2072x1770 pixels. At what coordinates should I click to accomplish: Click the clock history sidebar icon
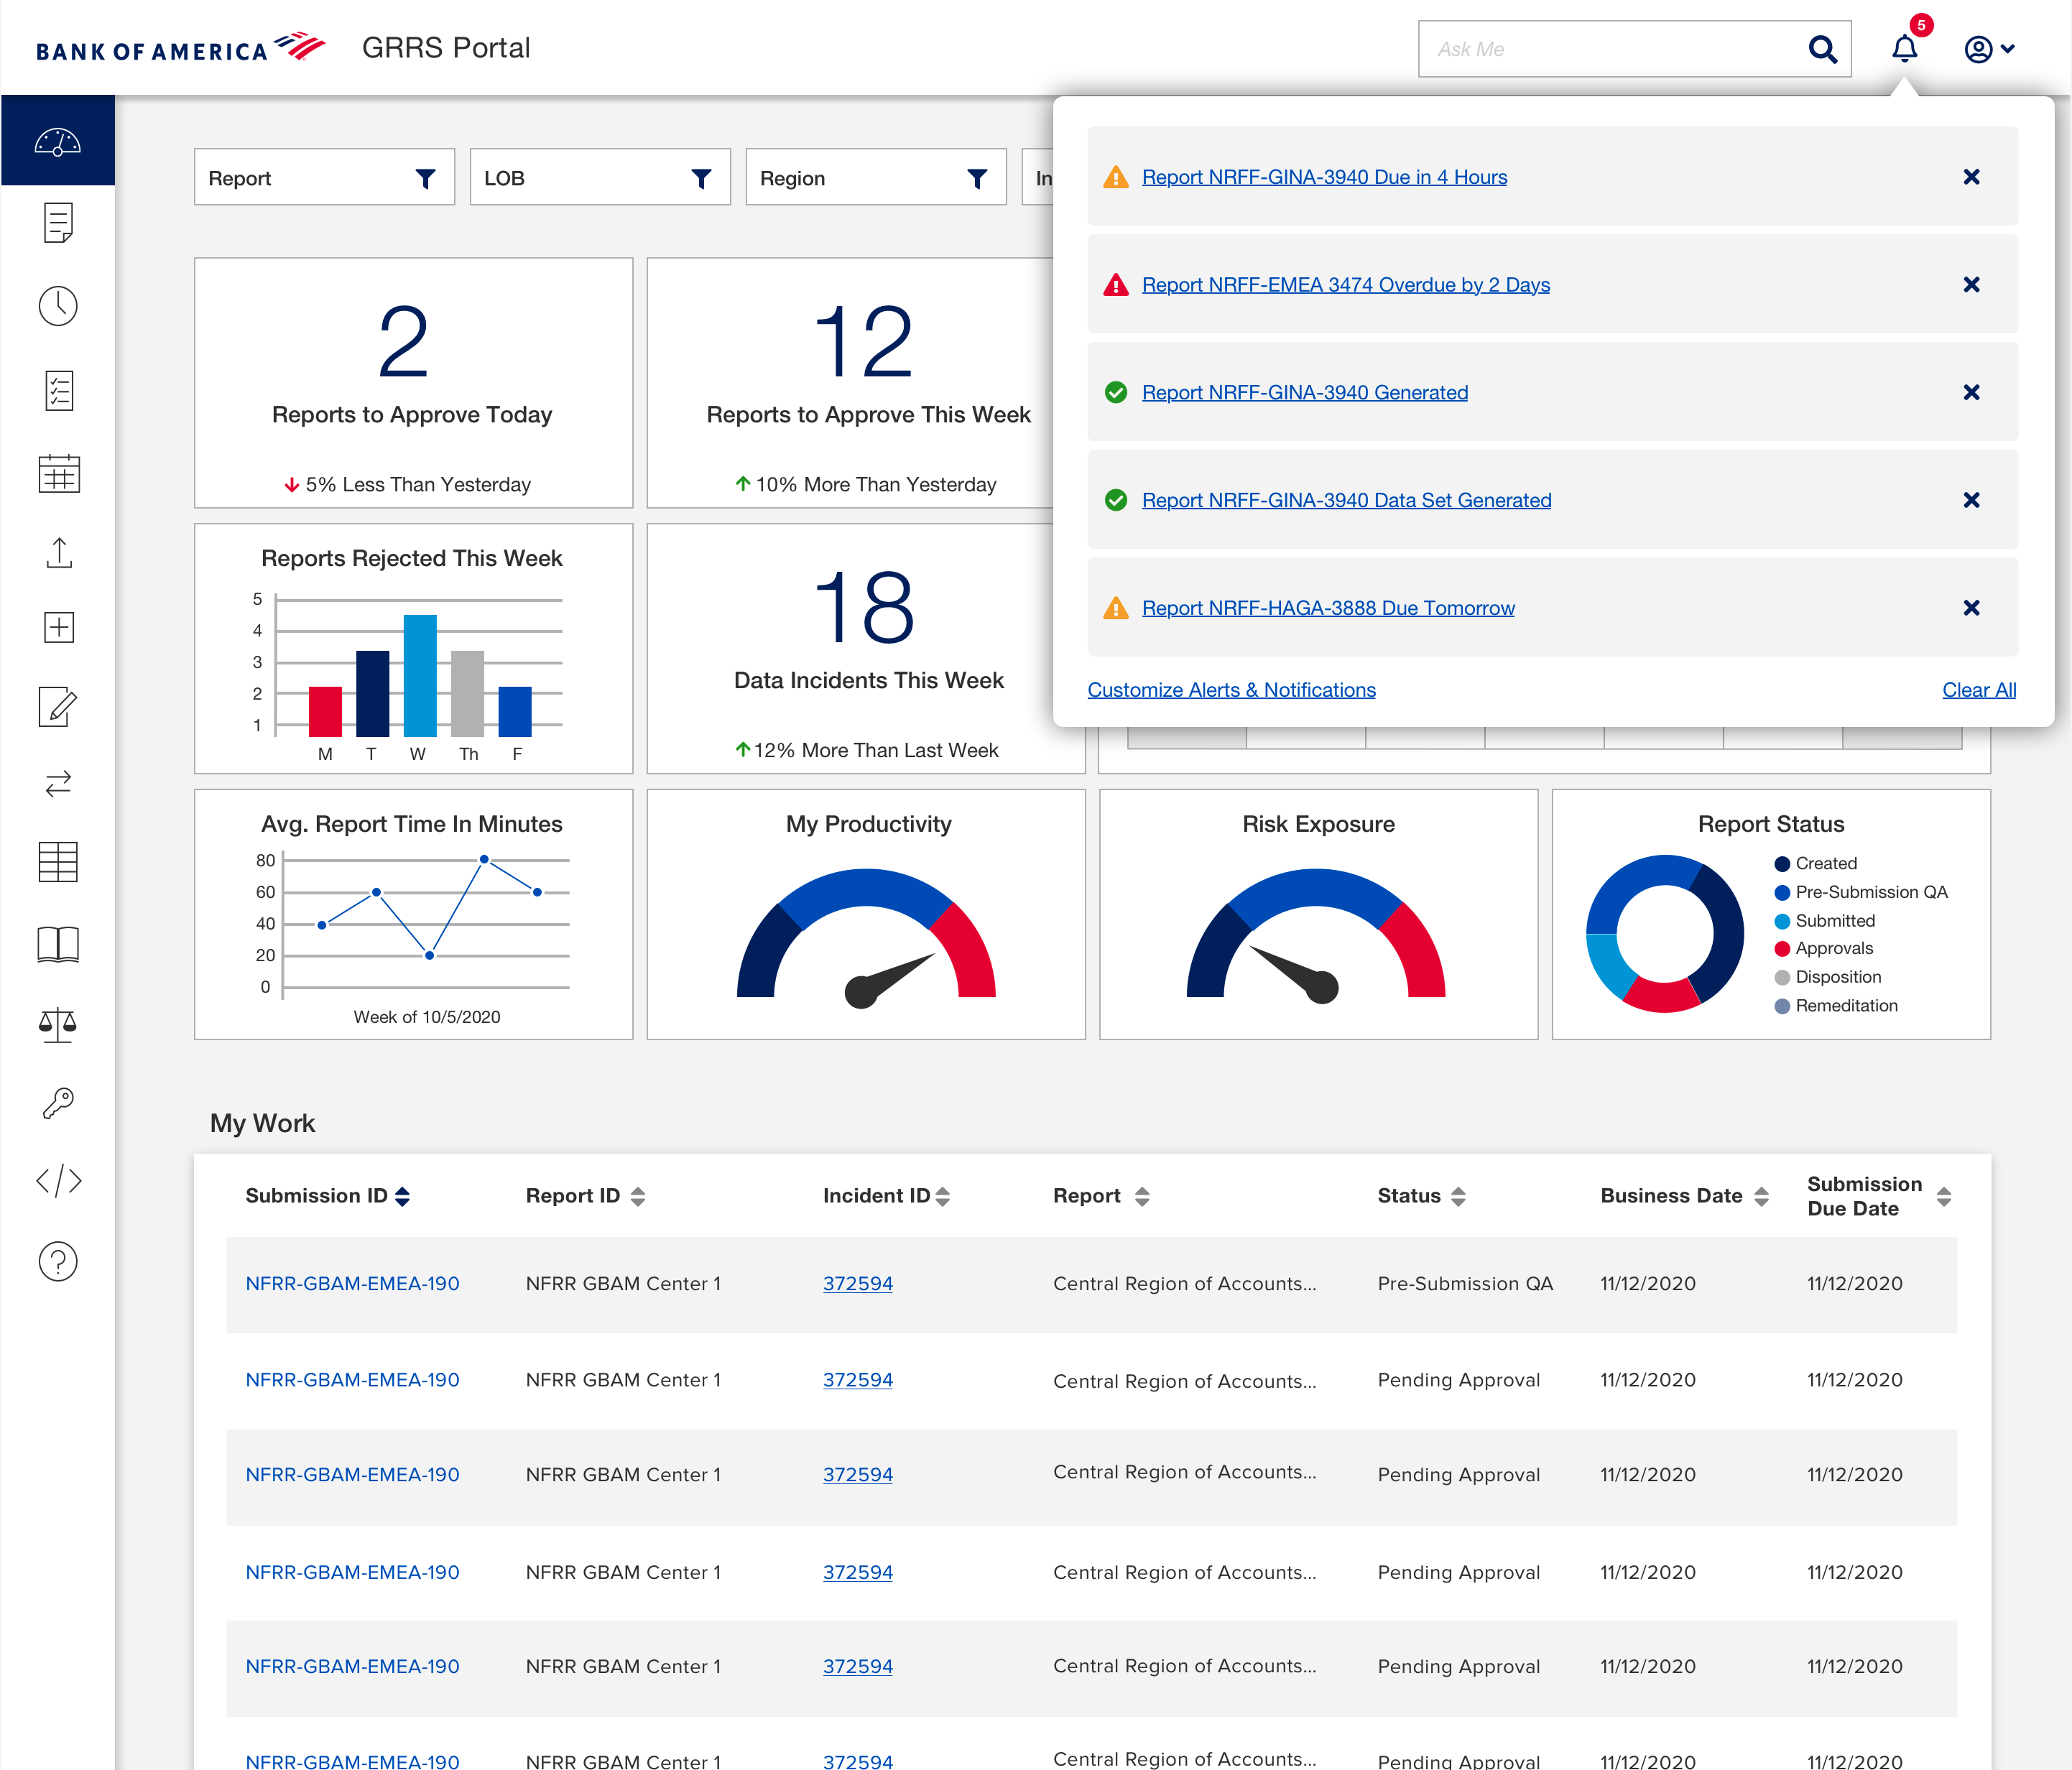[x=58, y=306]
